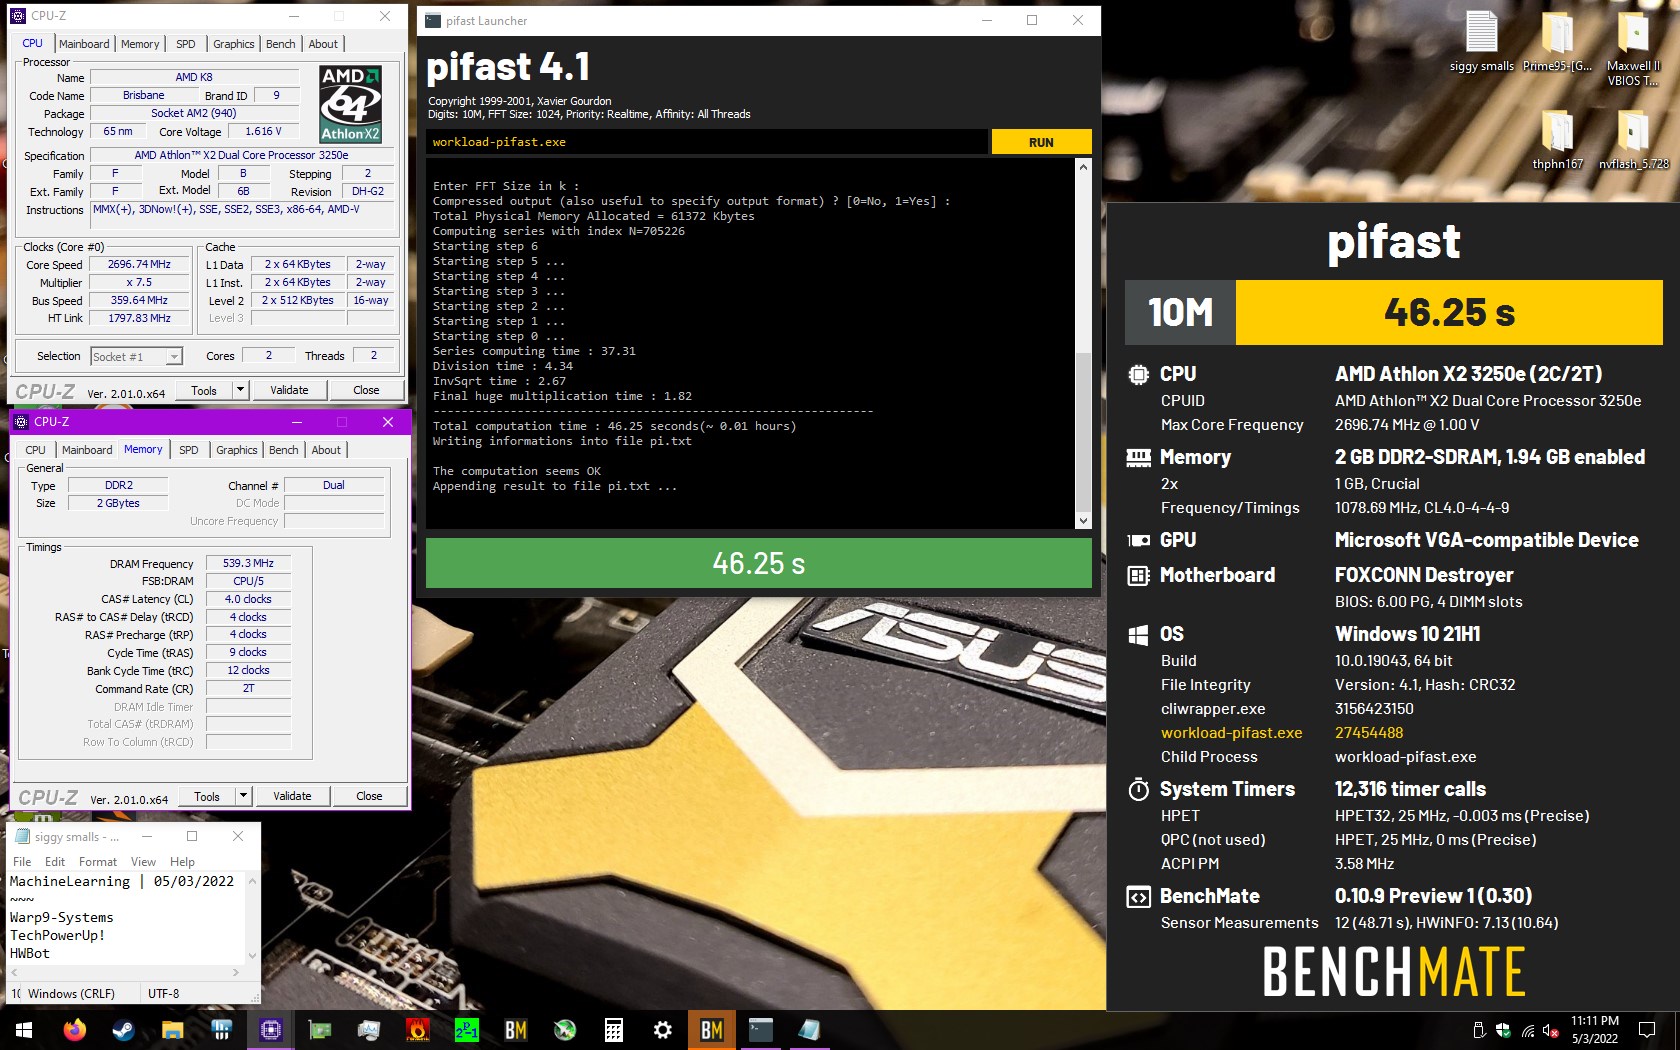Switch to Mainboard tab in Processor CPU-Z window
The image size is (1680, 1050).
click(x=84, y=44)
